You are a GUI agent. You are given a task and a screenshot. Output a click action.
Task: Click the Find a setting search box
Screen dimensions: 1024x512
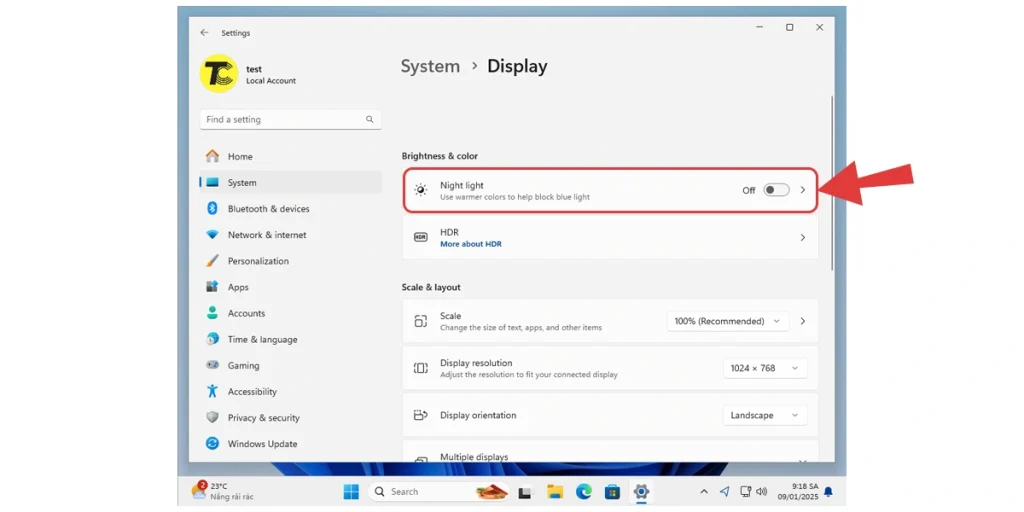tap(290, 119)
